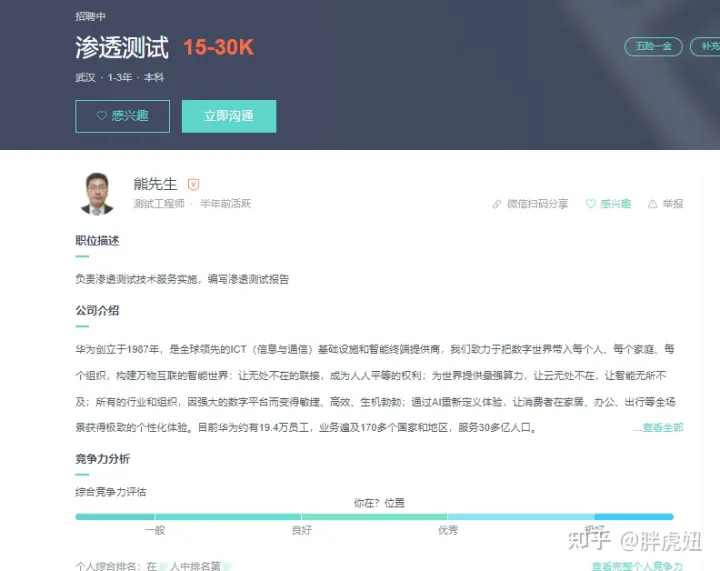This screenshot has width=720, height=571.
Task: Click the 半年前活跃 activity text
Action: [x=225, y=204]
